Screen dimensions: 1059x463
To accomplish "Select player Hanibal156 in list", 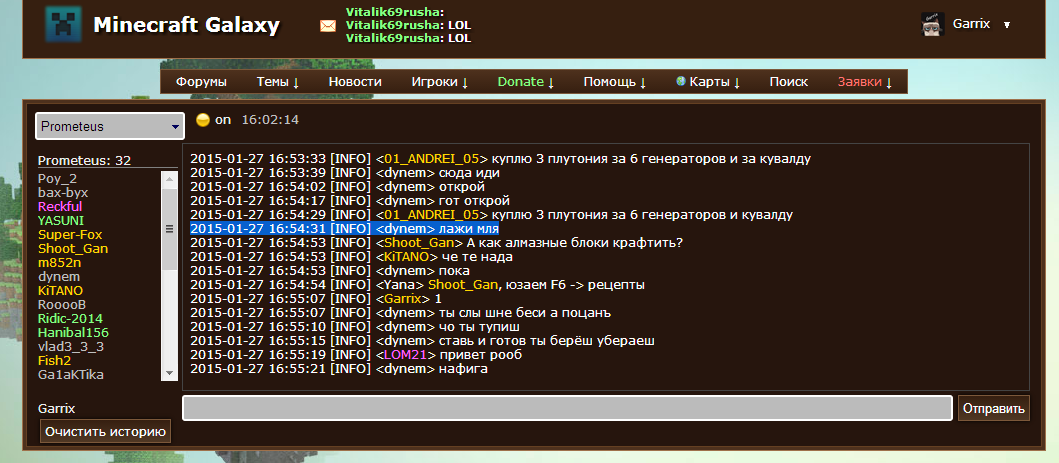I will pos(73,333).
